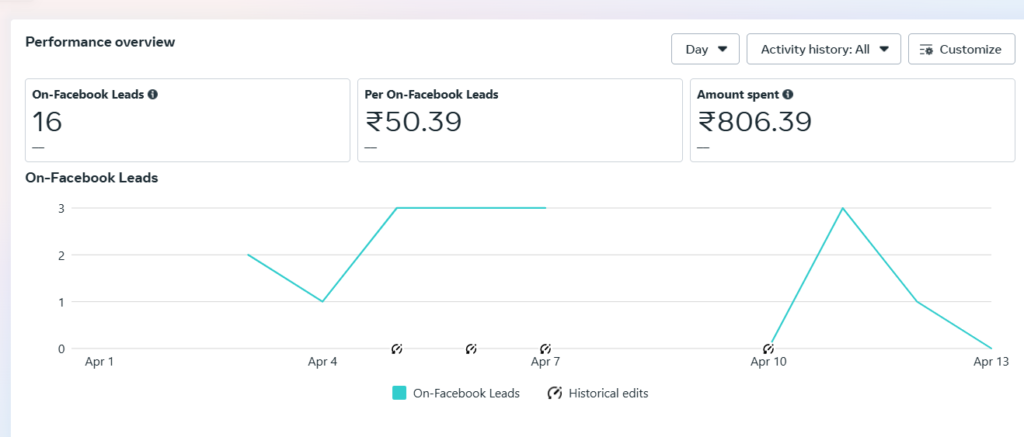Click info icon next to On-Facebook Leads
Screen dimensions: 1024x437
pos(153,94)
